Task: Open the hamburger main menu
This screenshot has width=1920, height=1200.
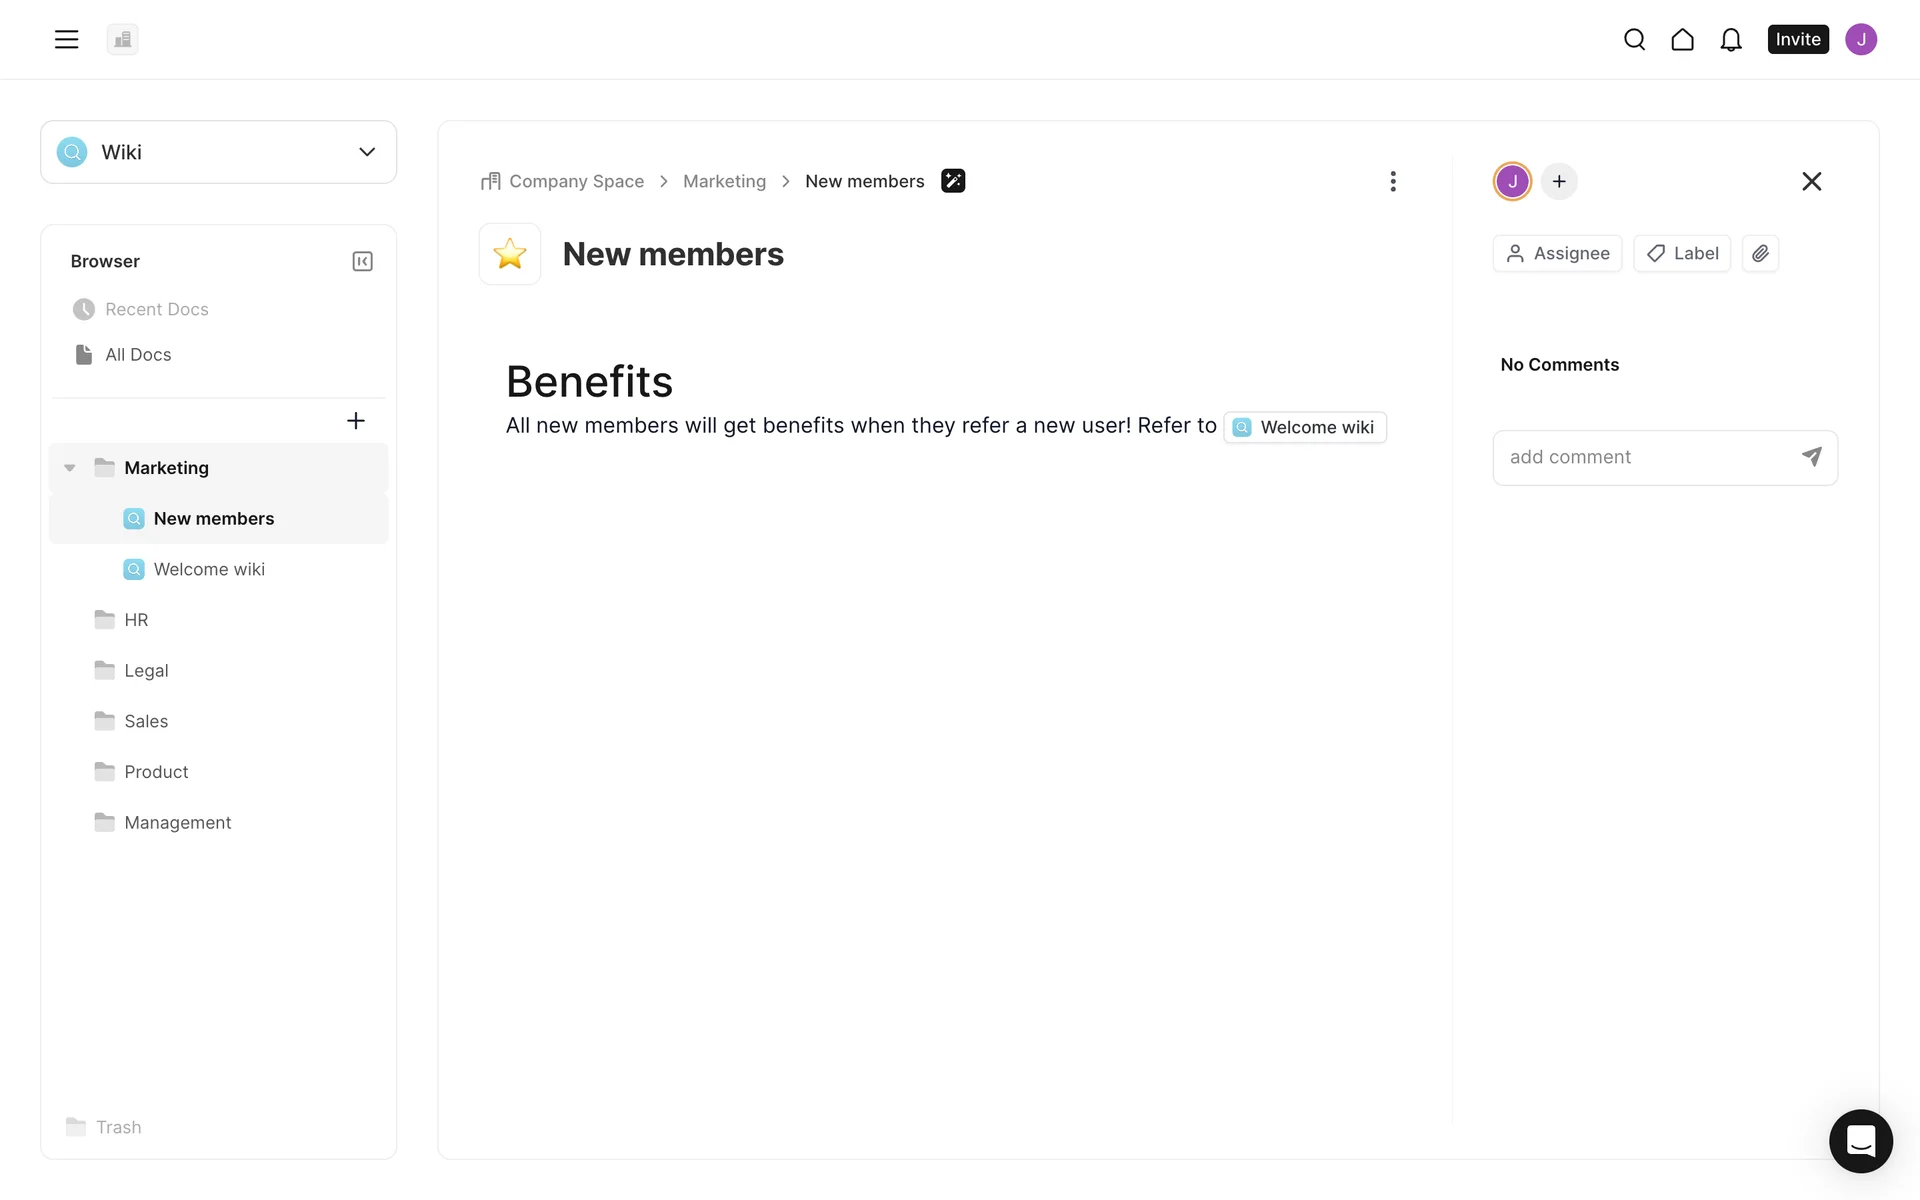Action: pos(66,39)
